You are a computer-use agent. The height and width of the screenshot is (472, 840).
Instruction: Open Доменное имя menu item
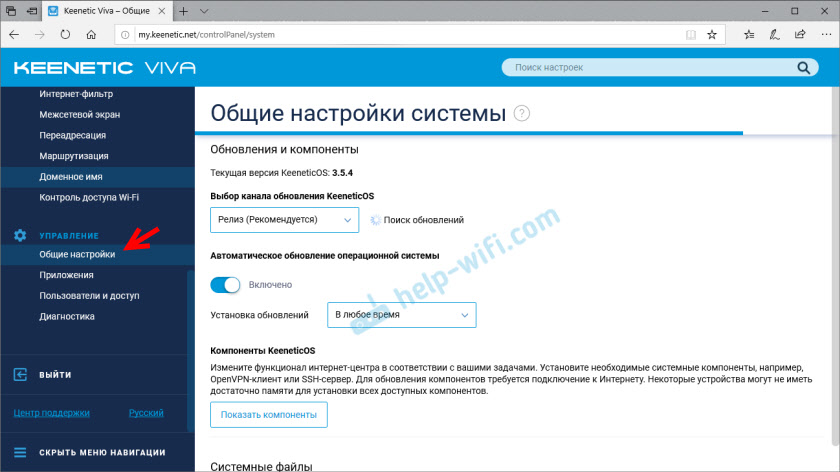click(71, 177)
